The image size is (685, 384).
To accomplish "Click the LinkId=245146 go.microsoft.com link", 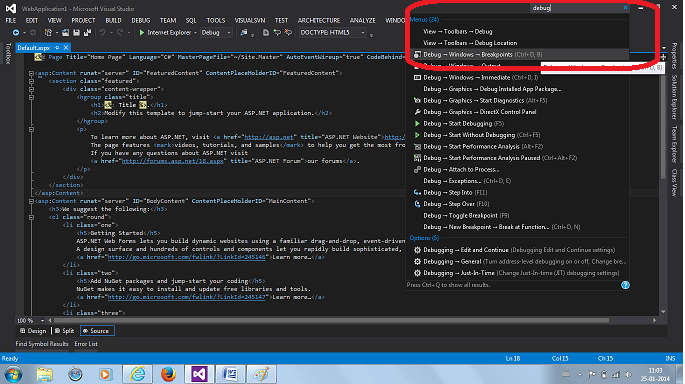I will tap(187, 257).
